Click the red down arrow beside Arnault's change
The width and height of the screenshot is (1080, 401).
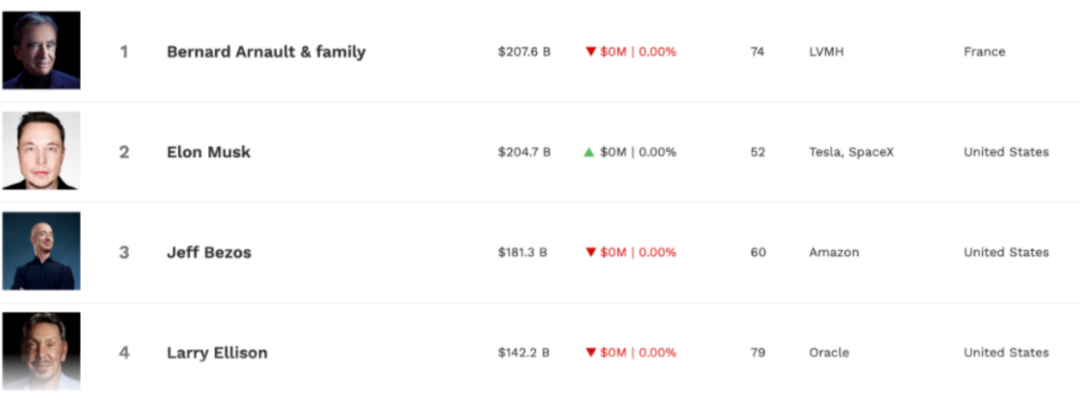[x=590, y=52]
